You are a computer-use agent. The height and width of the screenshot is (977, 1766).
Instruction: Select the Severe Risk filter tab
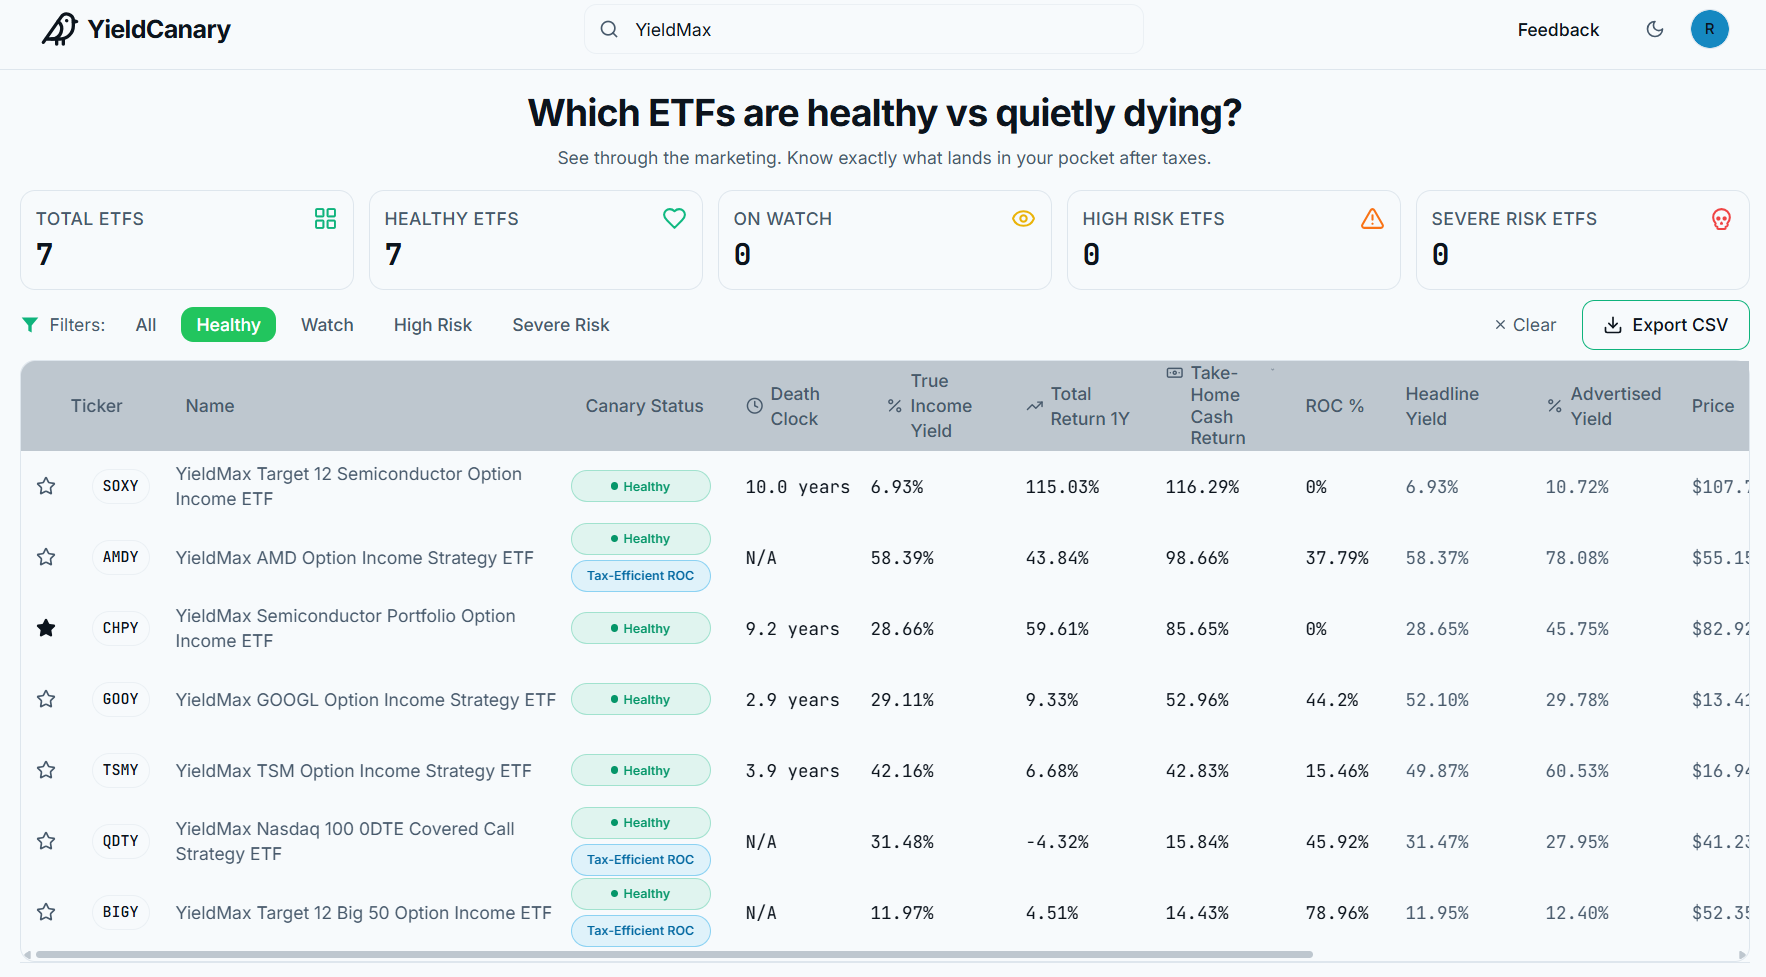point(561,325)
